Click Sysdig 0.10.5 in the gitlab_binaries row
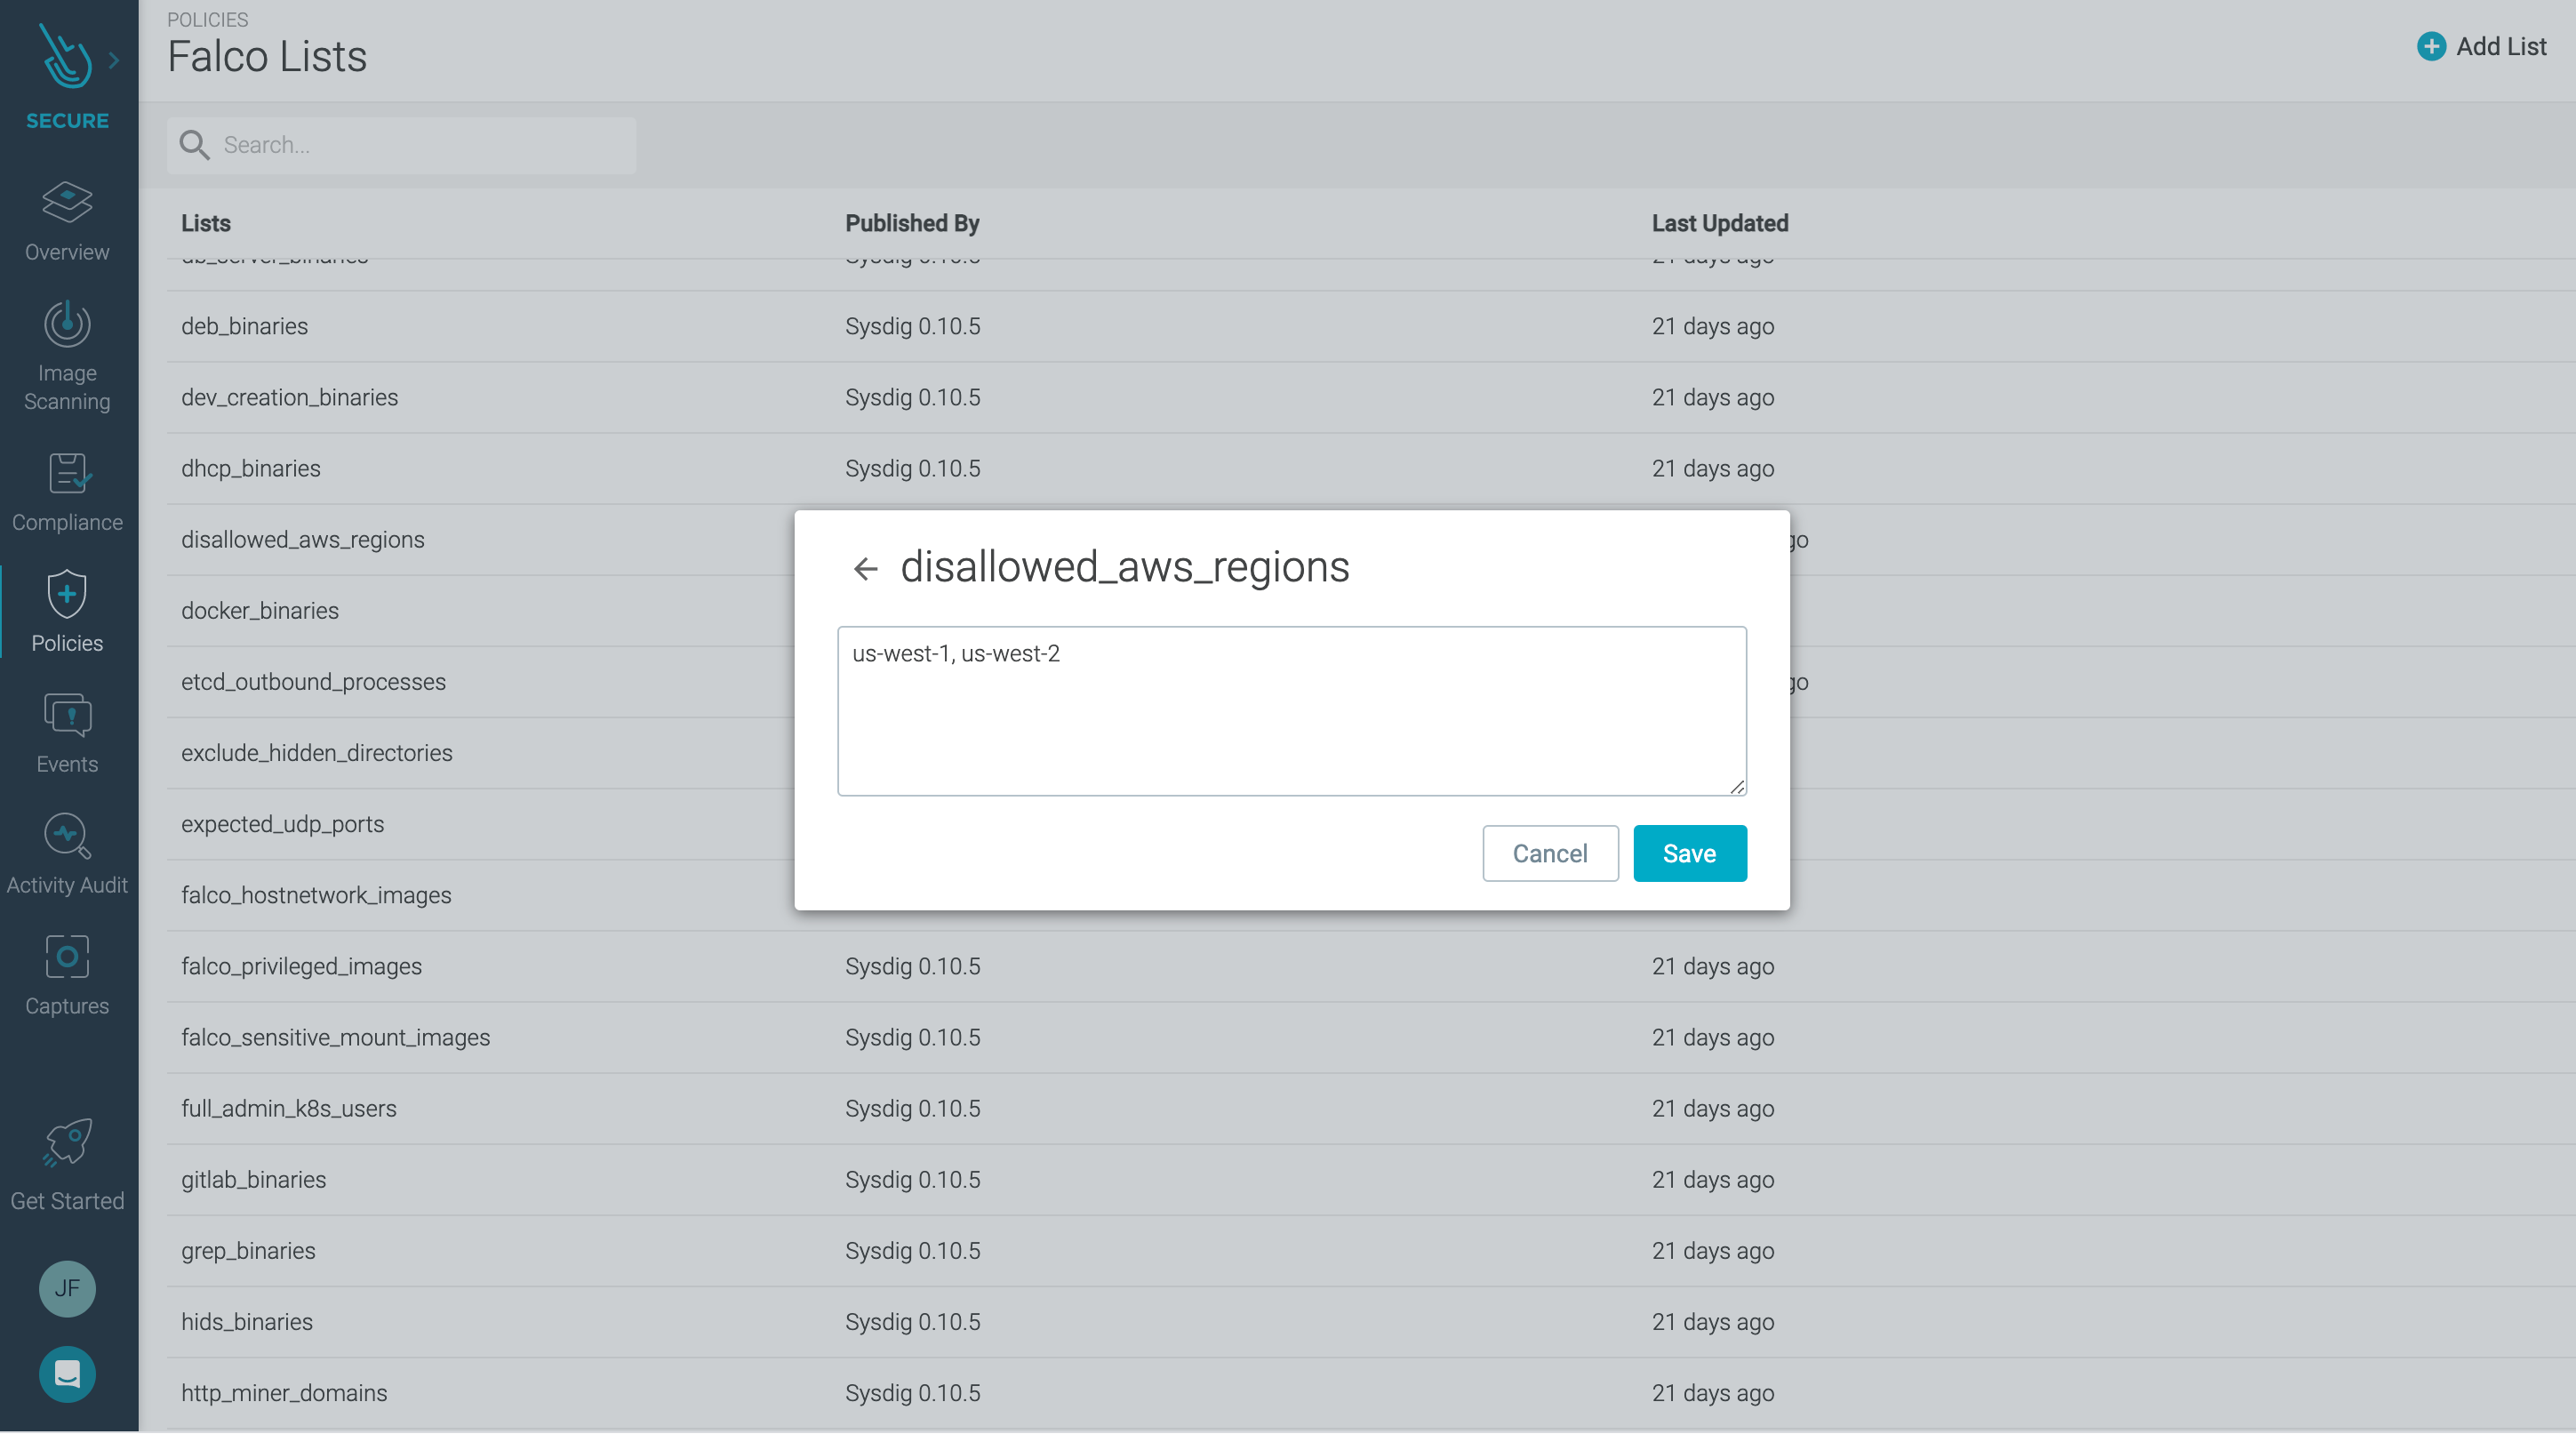Image resolution: width=2576 pixels, height=1442 pixels. tap(912, 1179)
